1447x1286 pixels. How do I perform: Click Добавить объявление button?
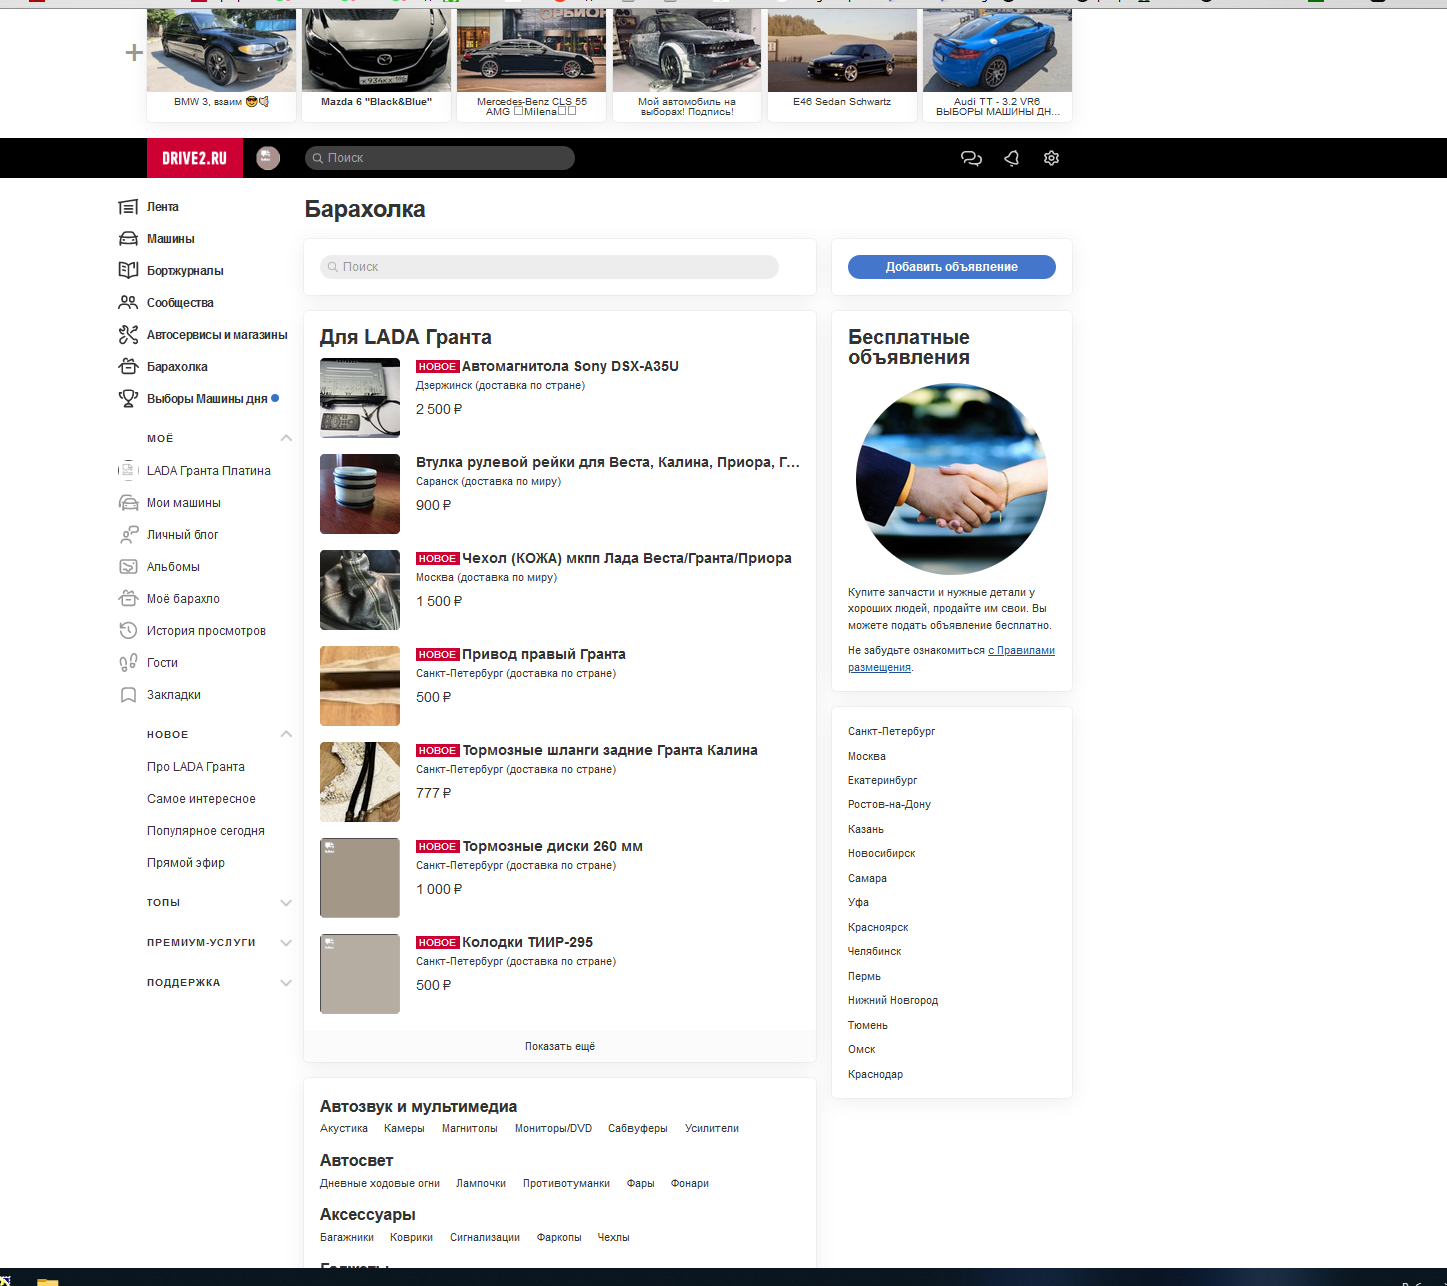[952, 267]
